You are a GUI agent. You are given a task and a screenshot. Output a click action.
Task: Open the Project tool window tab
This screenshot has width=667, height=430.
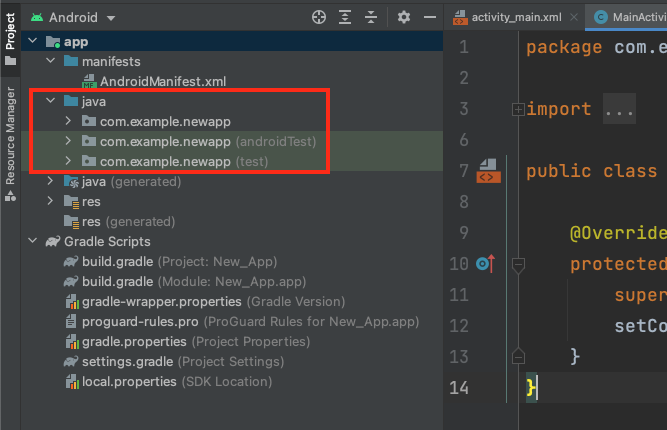[10, 38]
